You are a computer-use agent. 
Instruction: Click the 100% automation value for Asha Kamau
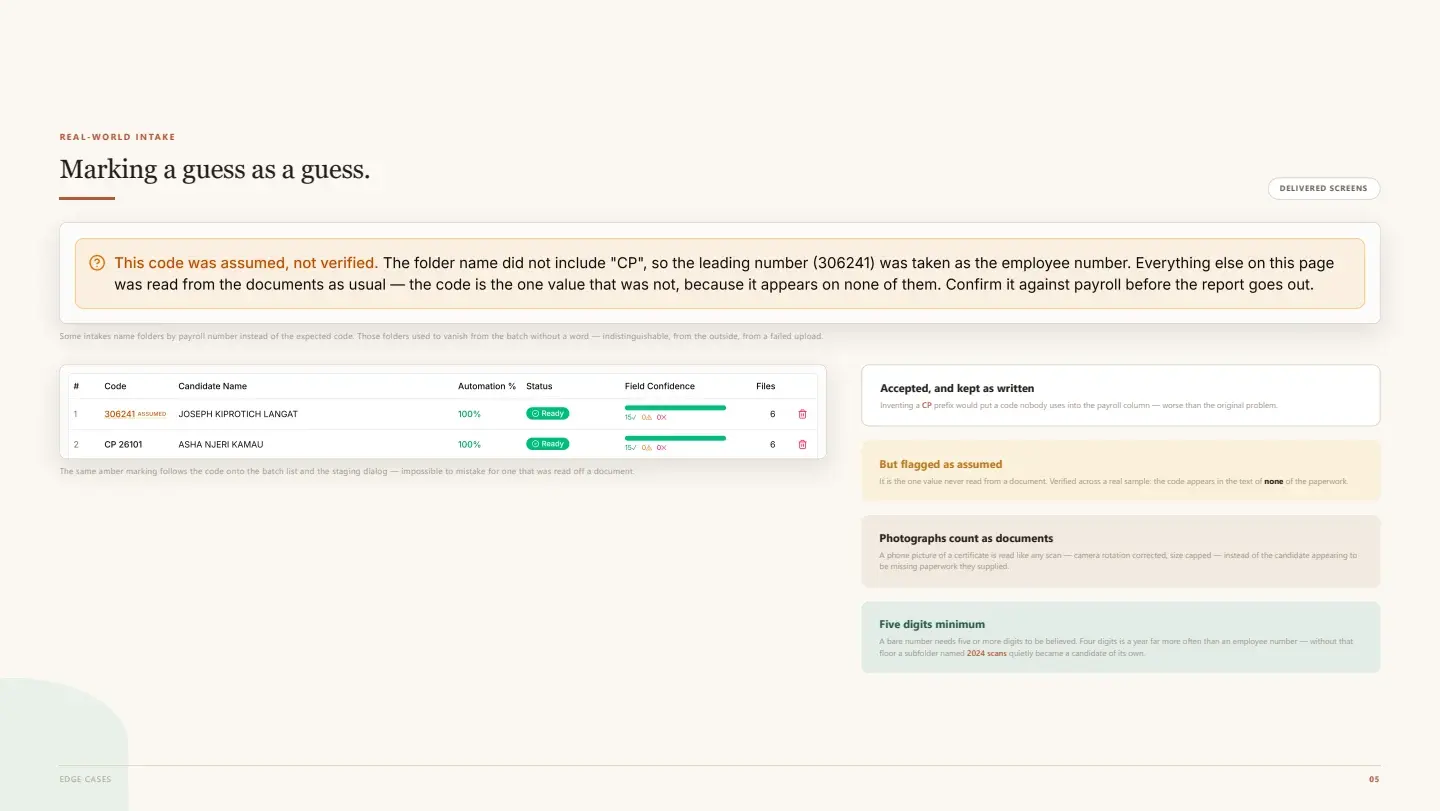[469, 444]
